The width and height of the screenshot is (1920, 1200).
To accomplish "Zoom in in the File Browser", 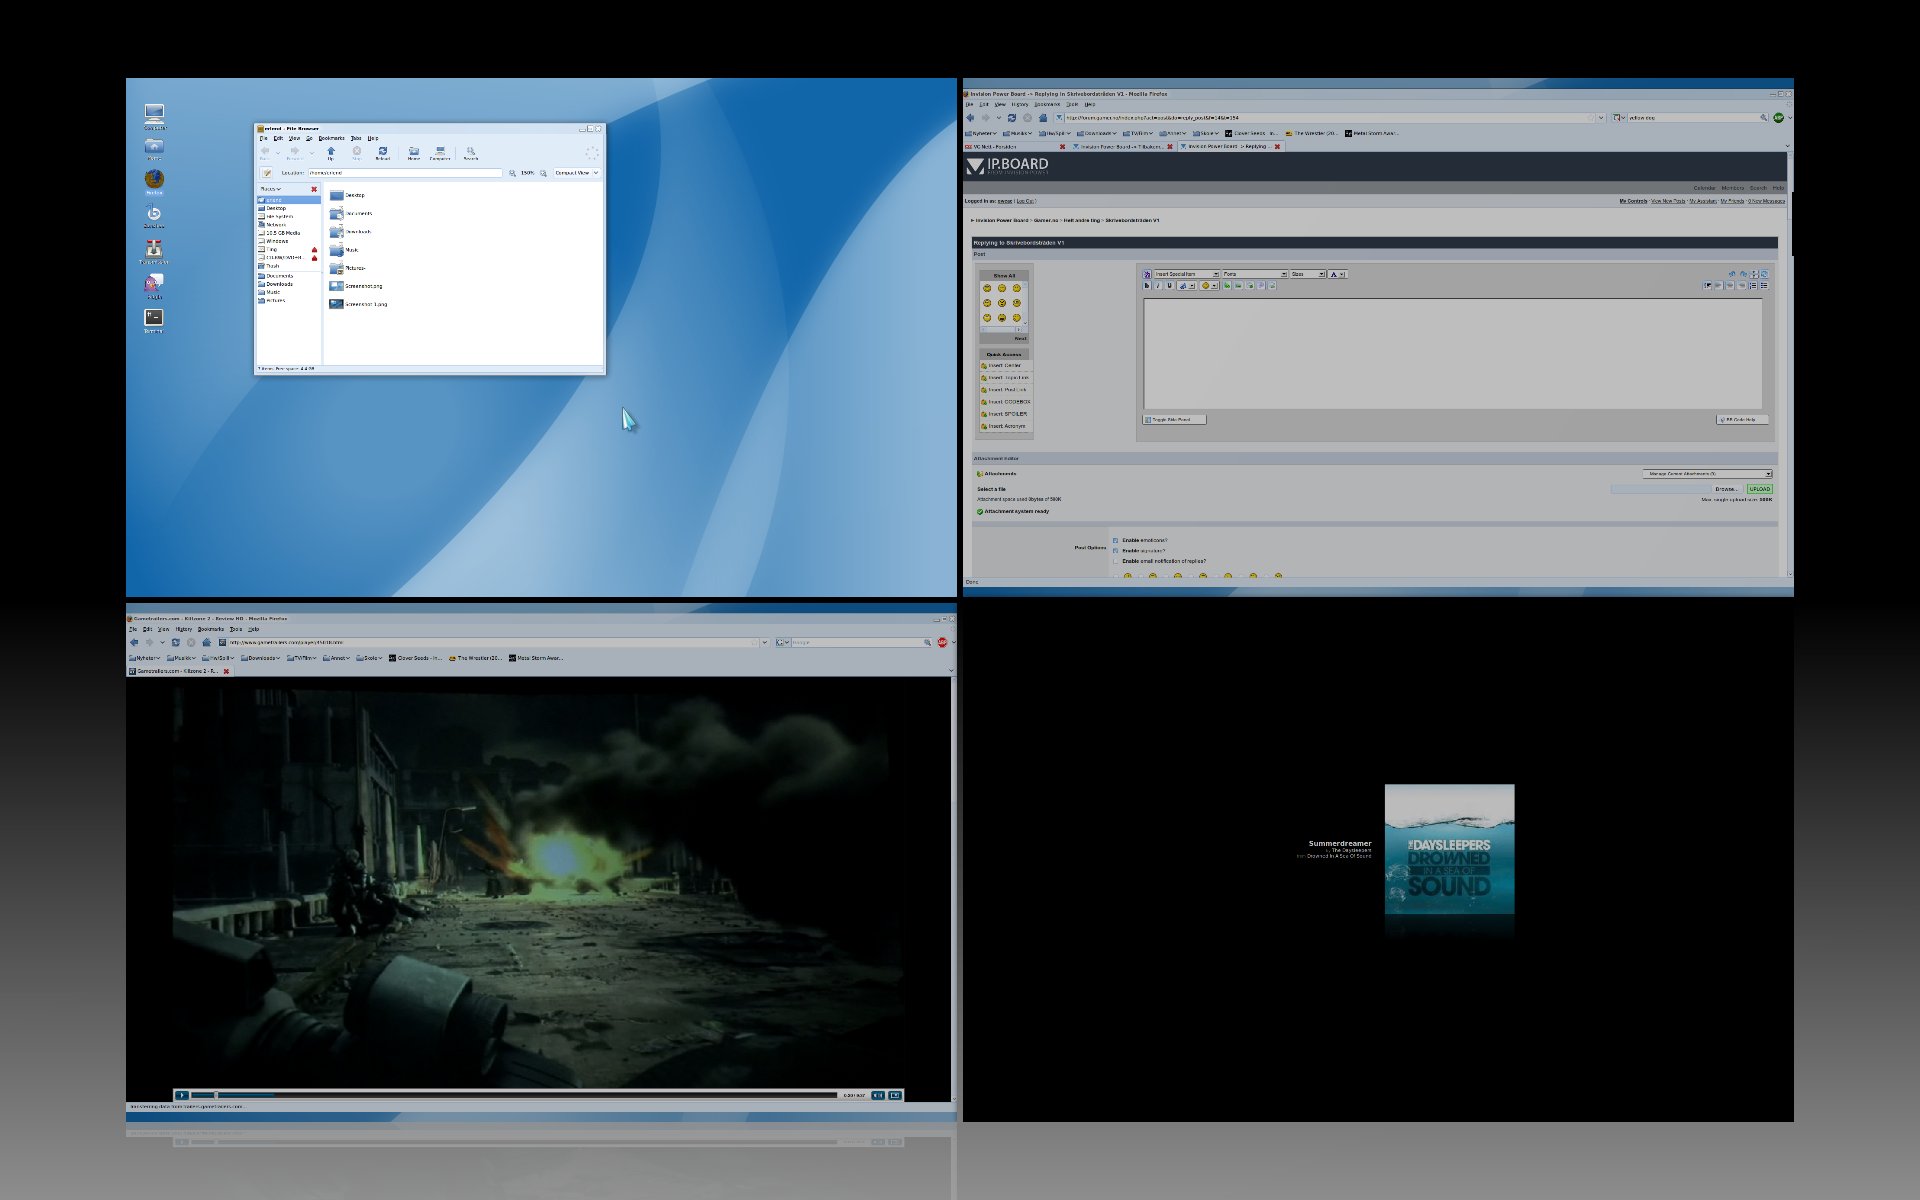I will point(544,173).
